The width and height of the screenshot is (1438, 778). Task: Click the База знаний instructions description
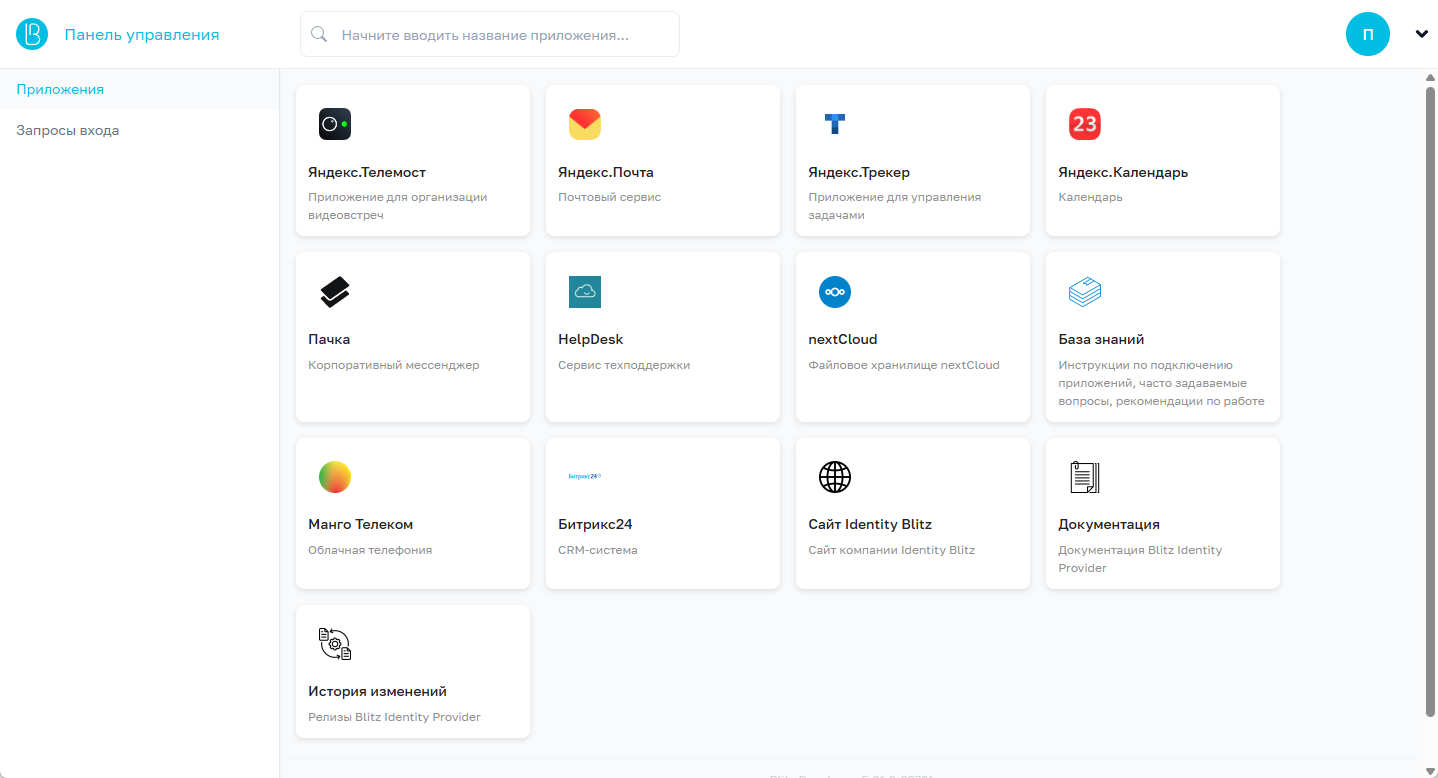pos(1162,384)
